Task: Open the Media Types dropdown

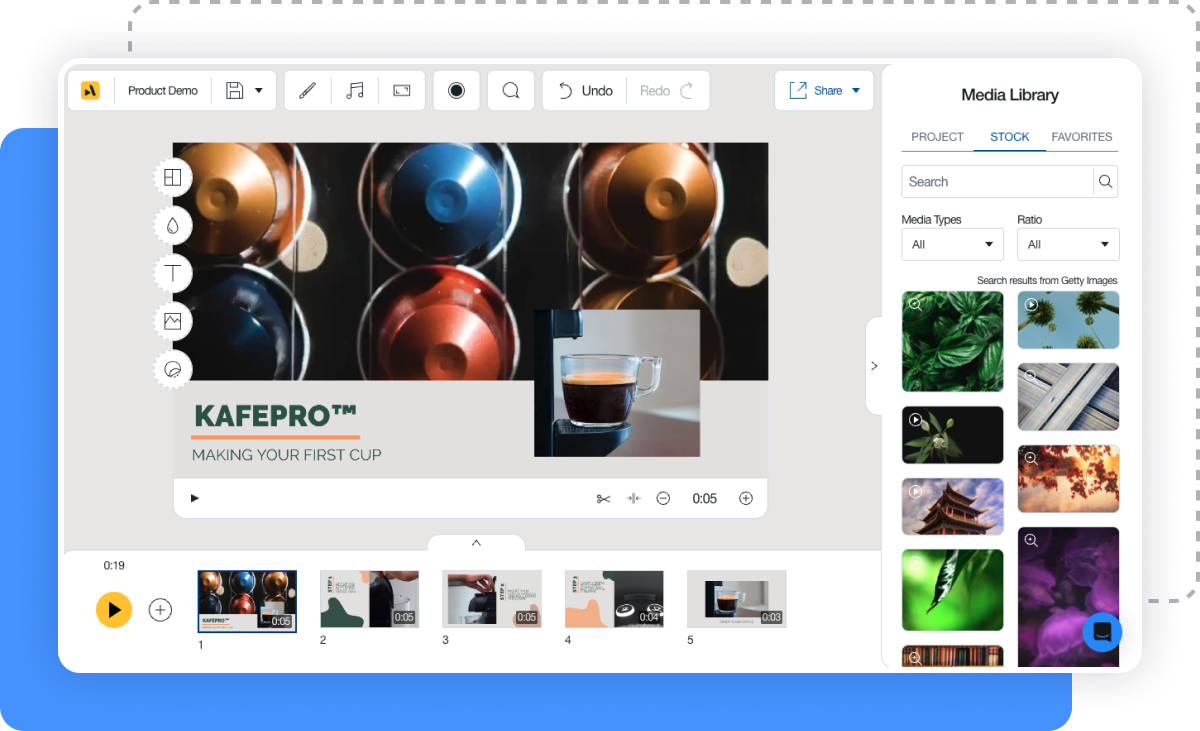Action: point(952,244)
